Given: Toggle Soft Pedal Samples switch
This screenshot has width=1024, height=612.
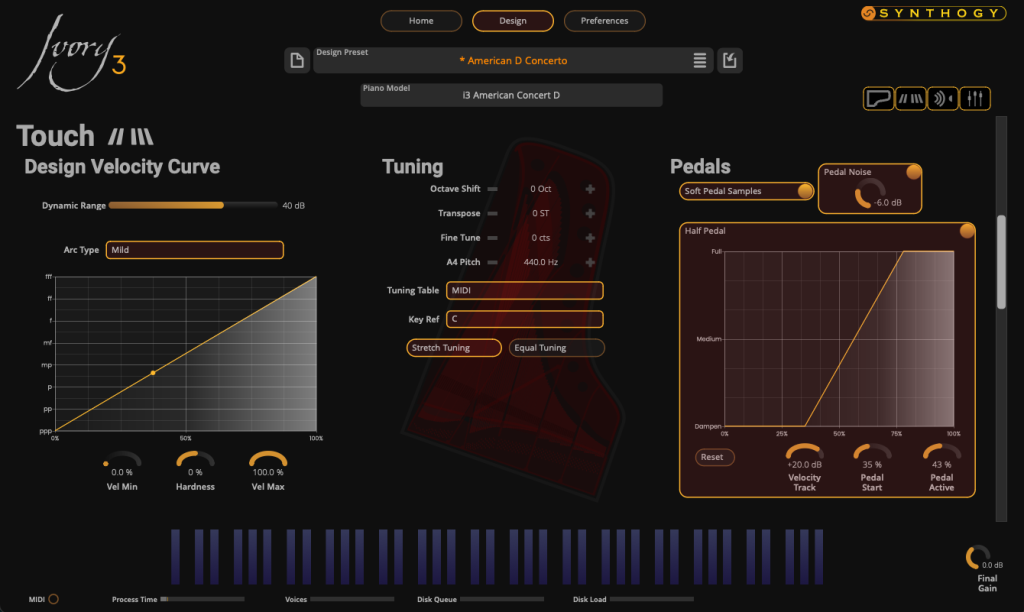Looking at the screenshot, I should coord(805,191).
